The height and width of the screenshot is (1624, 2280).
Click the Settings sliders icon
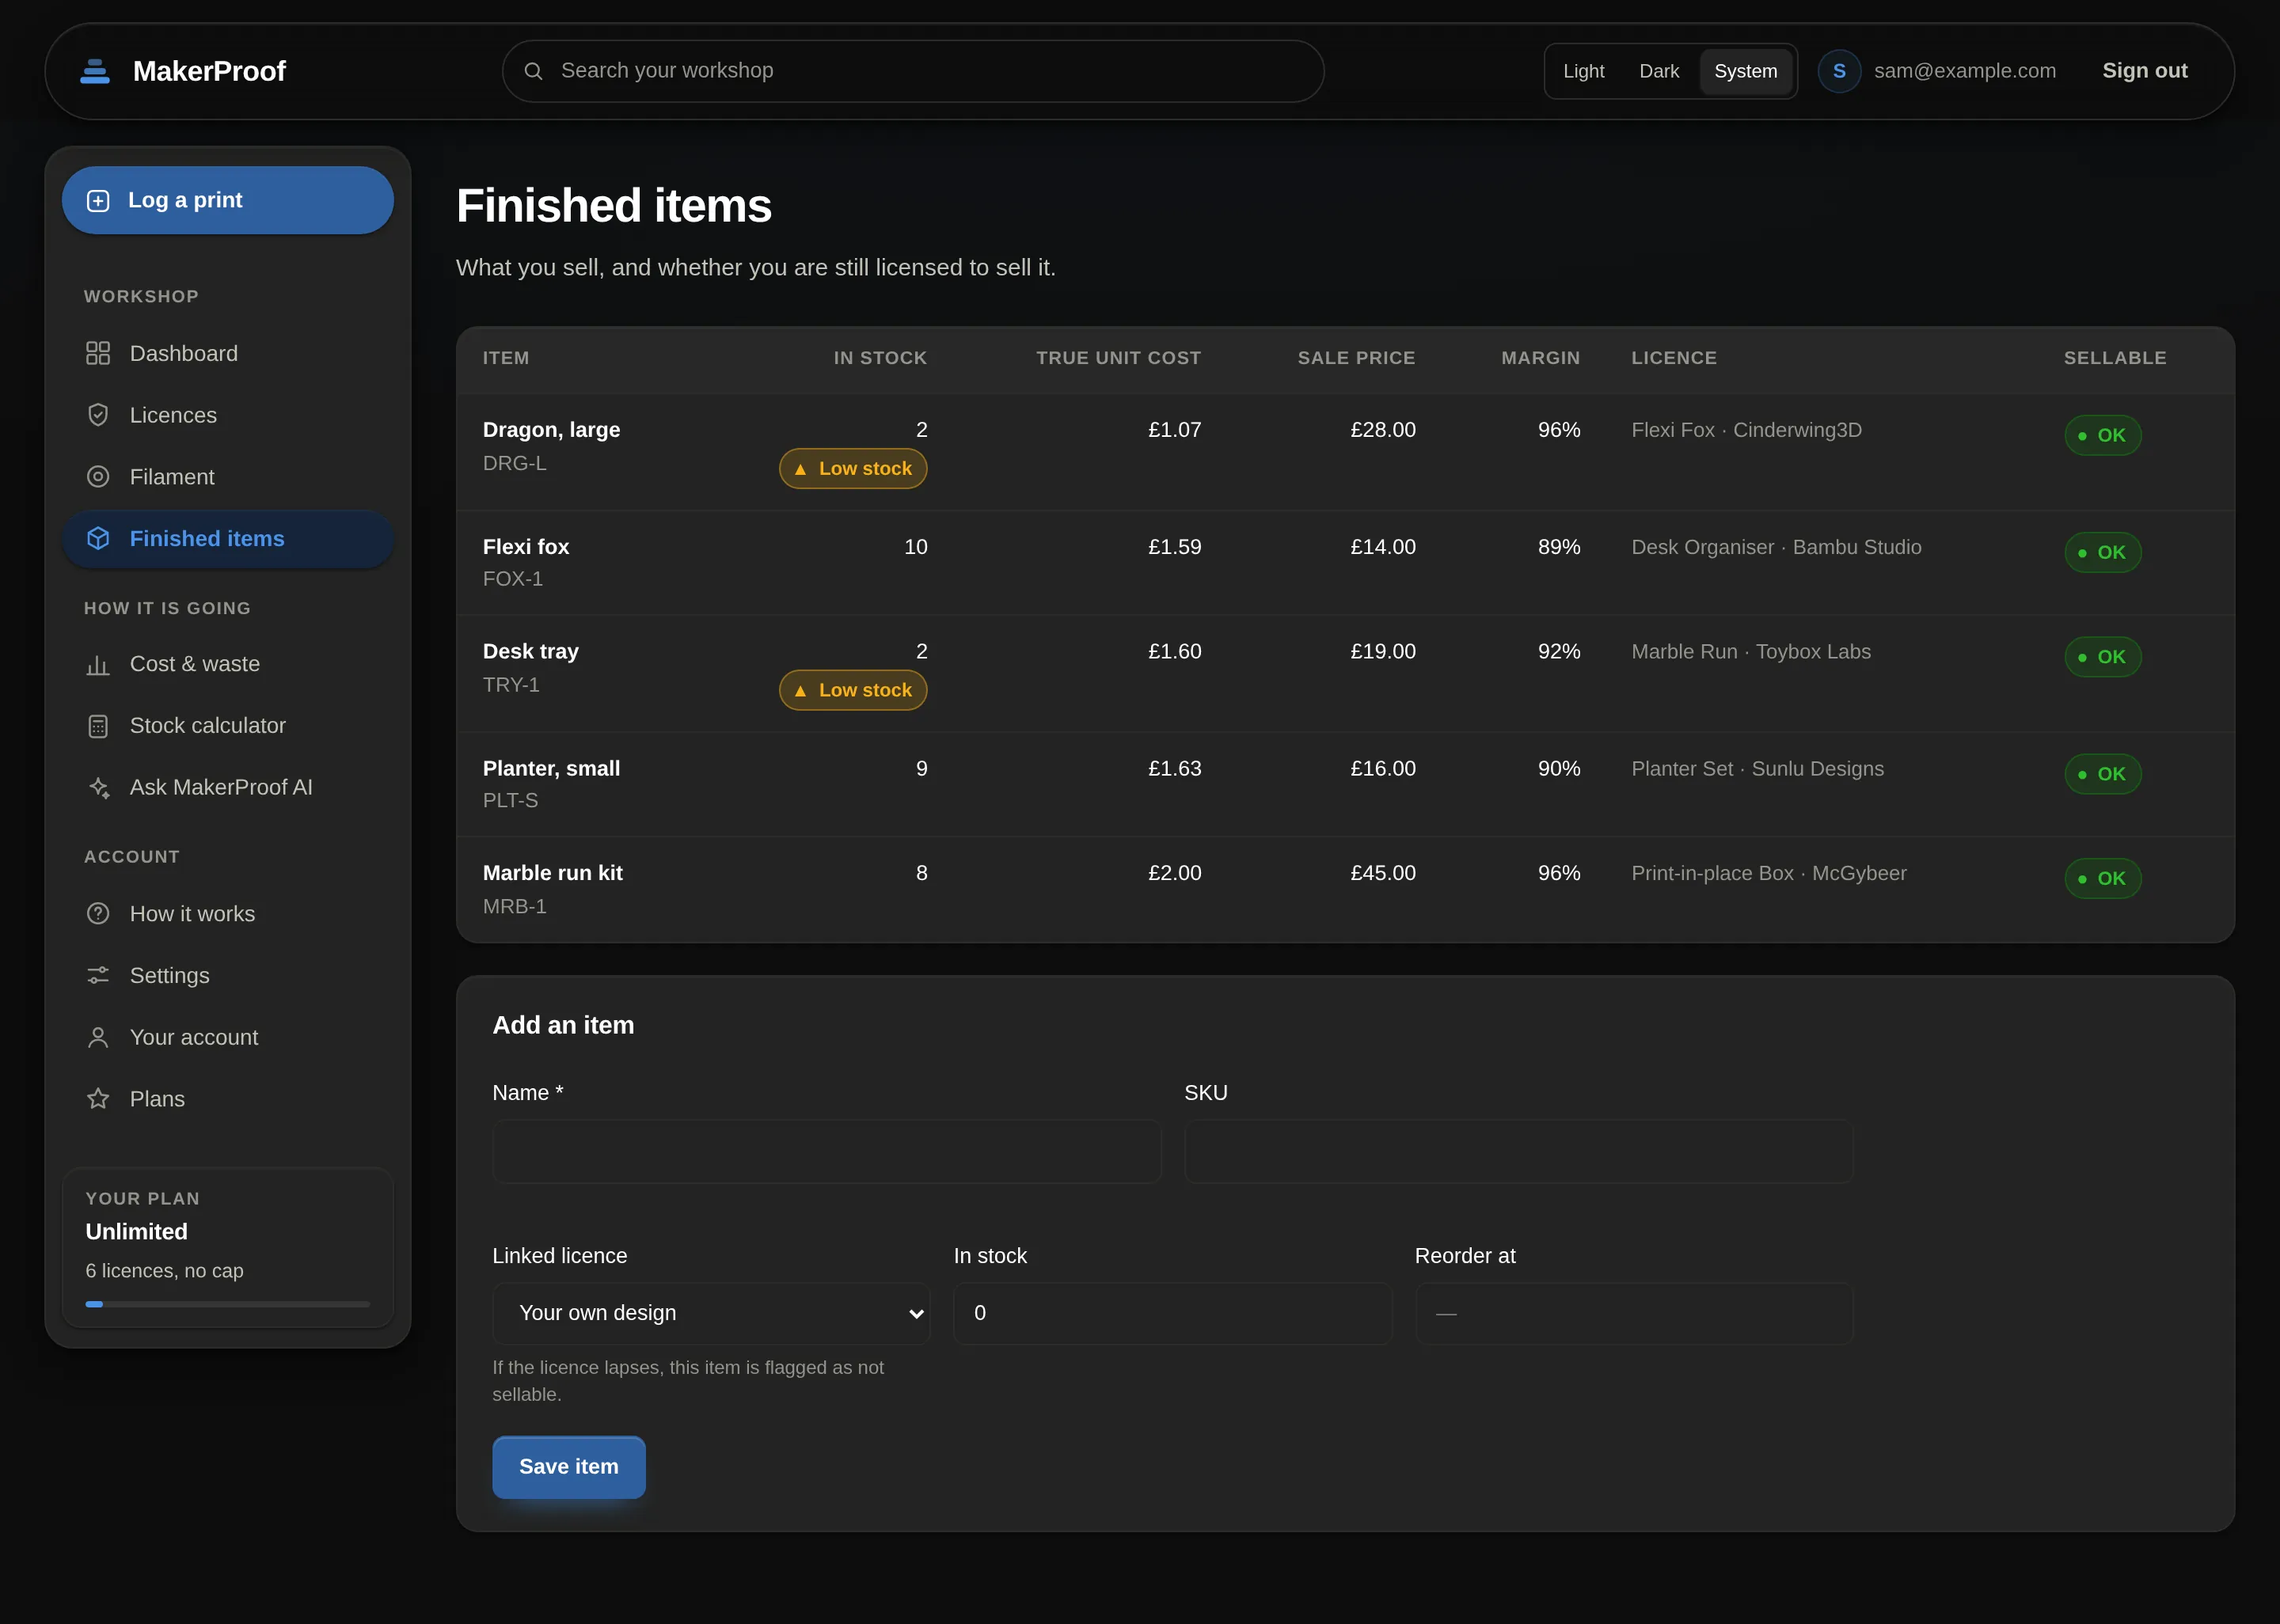98,975
